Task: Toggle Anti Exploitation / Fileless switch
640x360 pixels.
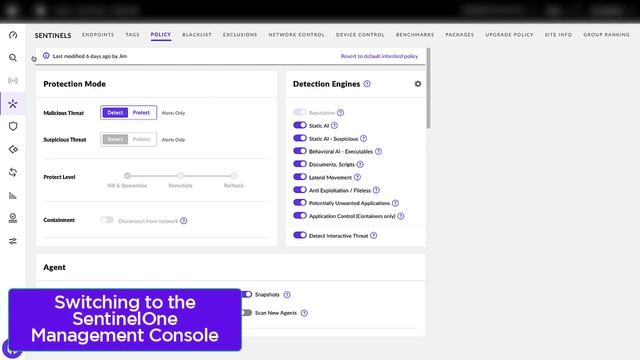Action: [300, 190]
